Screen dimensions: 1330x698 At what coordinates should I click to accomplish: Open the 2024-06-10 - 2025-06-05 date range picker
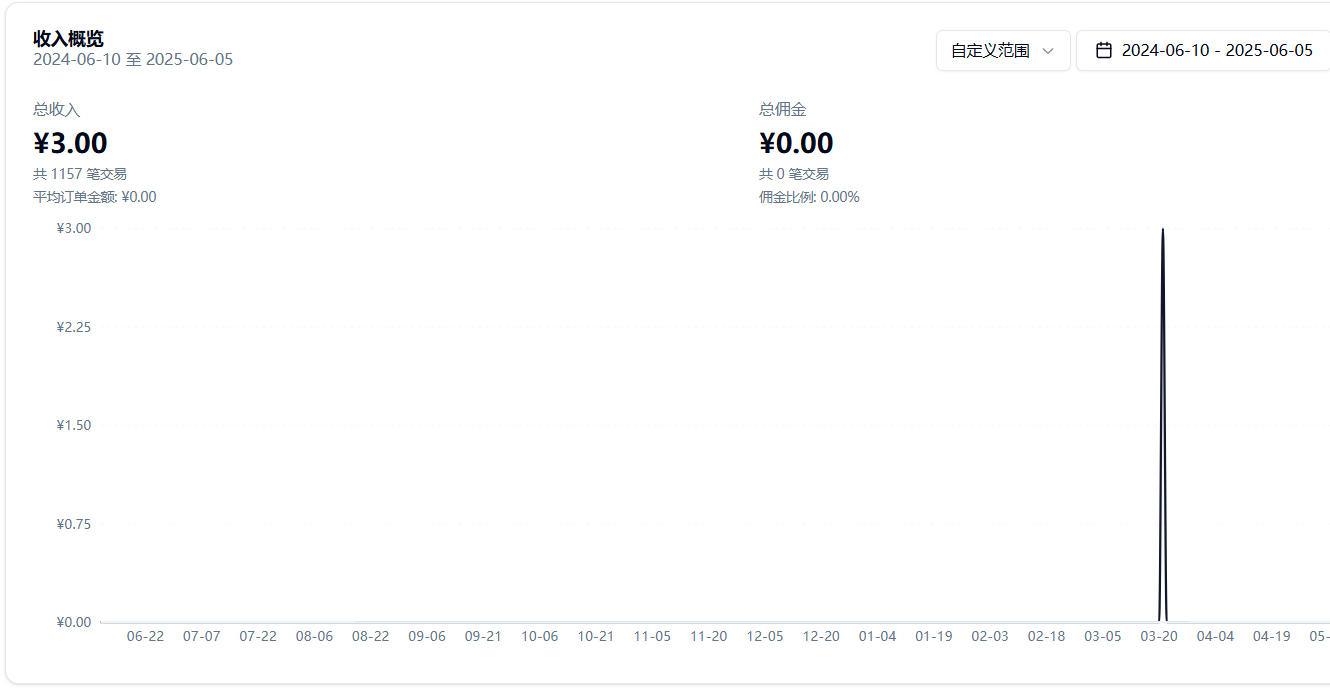1216,51
